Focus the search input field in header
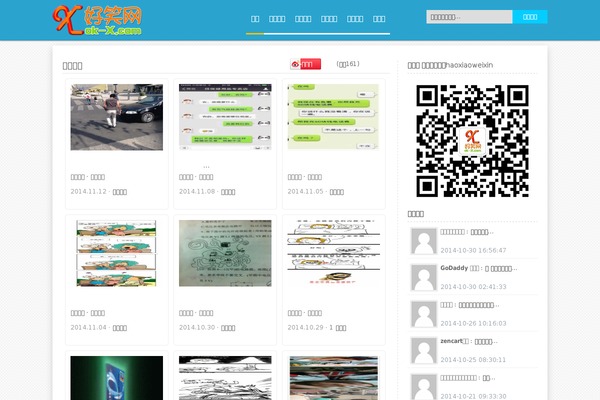Viewport: 600px width, 400px height. click(469, 17)
